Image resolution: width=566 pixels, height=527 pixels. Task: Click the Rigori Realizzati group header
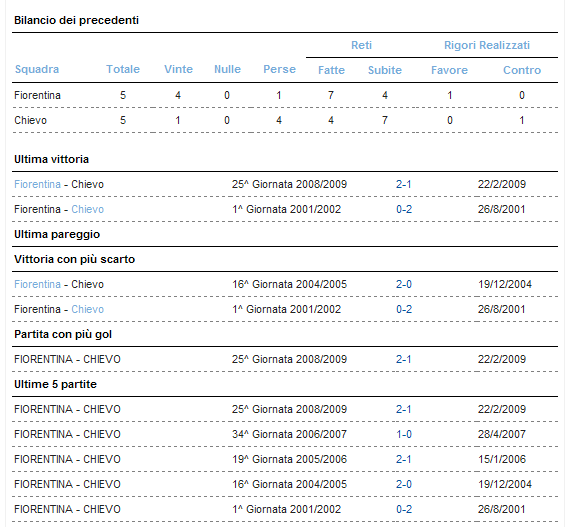coord(487,45)
